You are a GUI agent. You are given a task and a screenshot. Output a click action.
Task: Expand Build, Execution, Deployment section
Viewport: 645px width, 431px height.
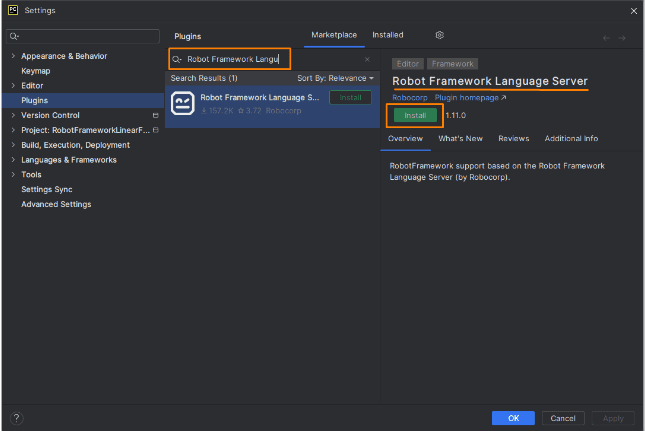click(13, 145)
